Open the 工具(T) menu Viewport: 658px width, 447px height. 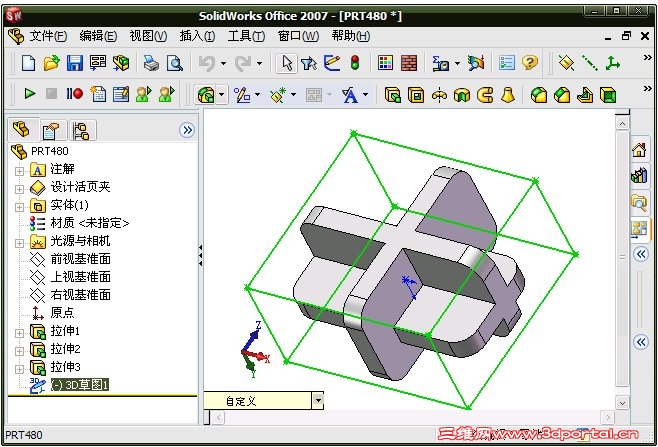point(246,36)
